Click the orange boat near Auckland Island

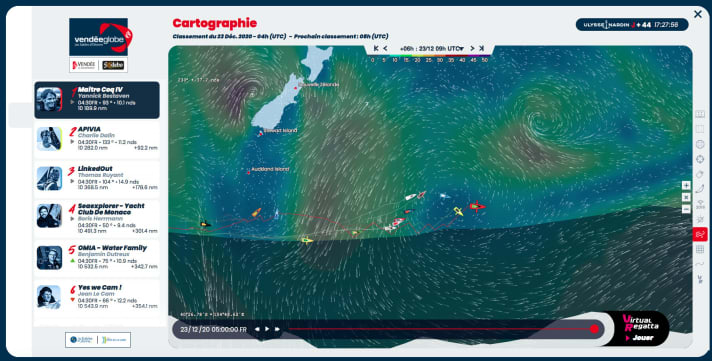(x=257, y=212)
